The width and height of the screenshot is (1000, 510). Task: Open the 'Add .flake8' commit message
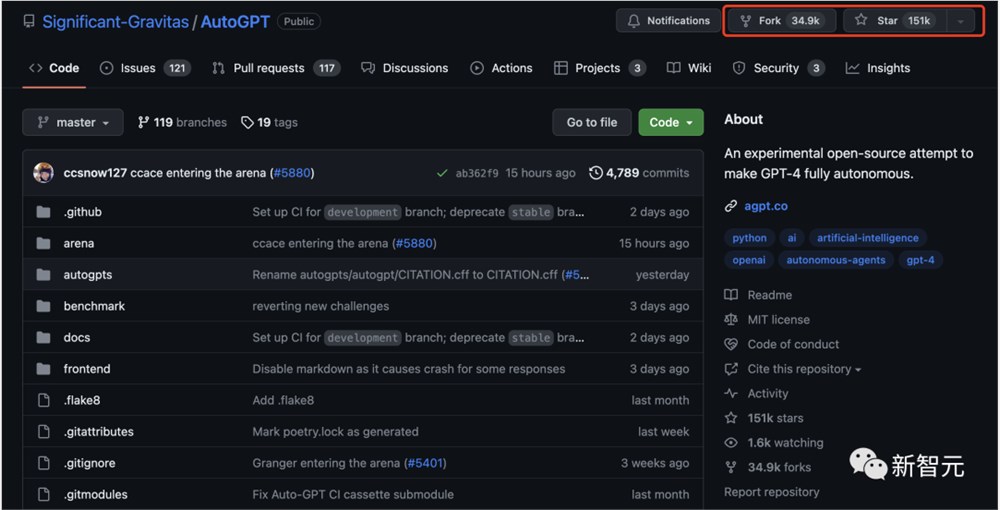pos(283,400)
